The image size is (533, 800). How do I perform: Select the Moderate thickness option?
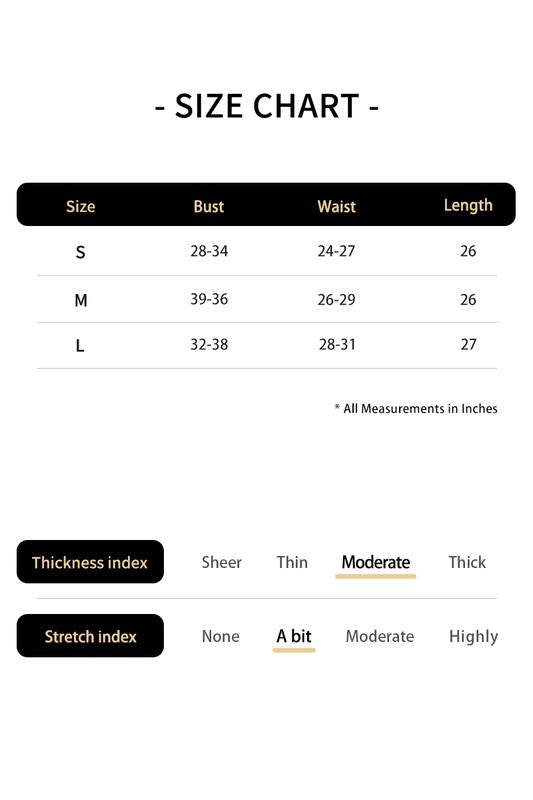point(375,562)
